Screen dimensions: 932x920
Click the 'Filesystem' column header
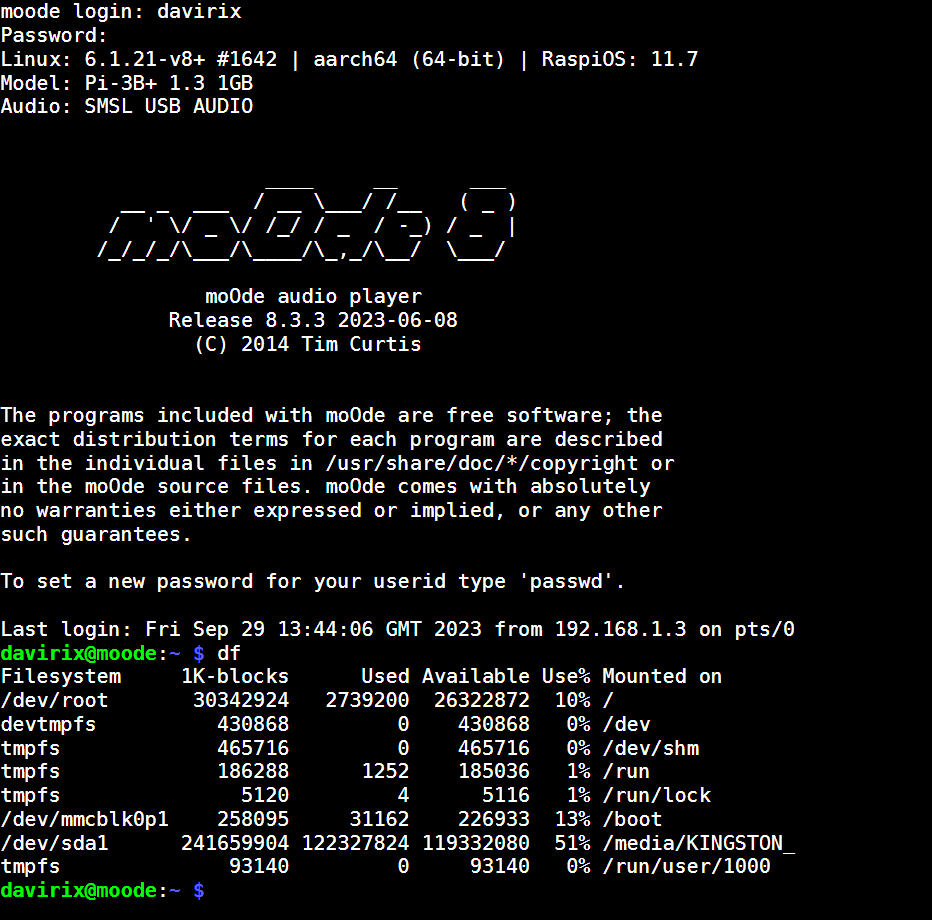coord(61,676)
